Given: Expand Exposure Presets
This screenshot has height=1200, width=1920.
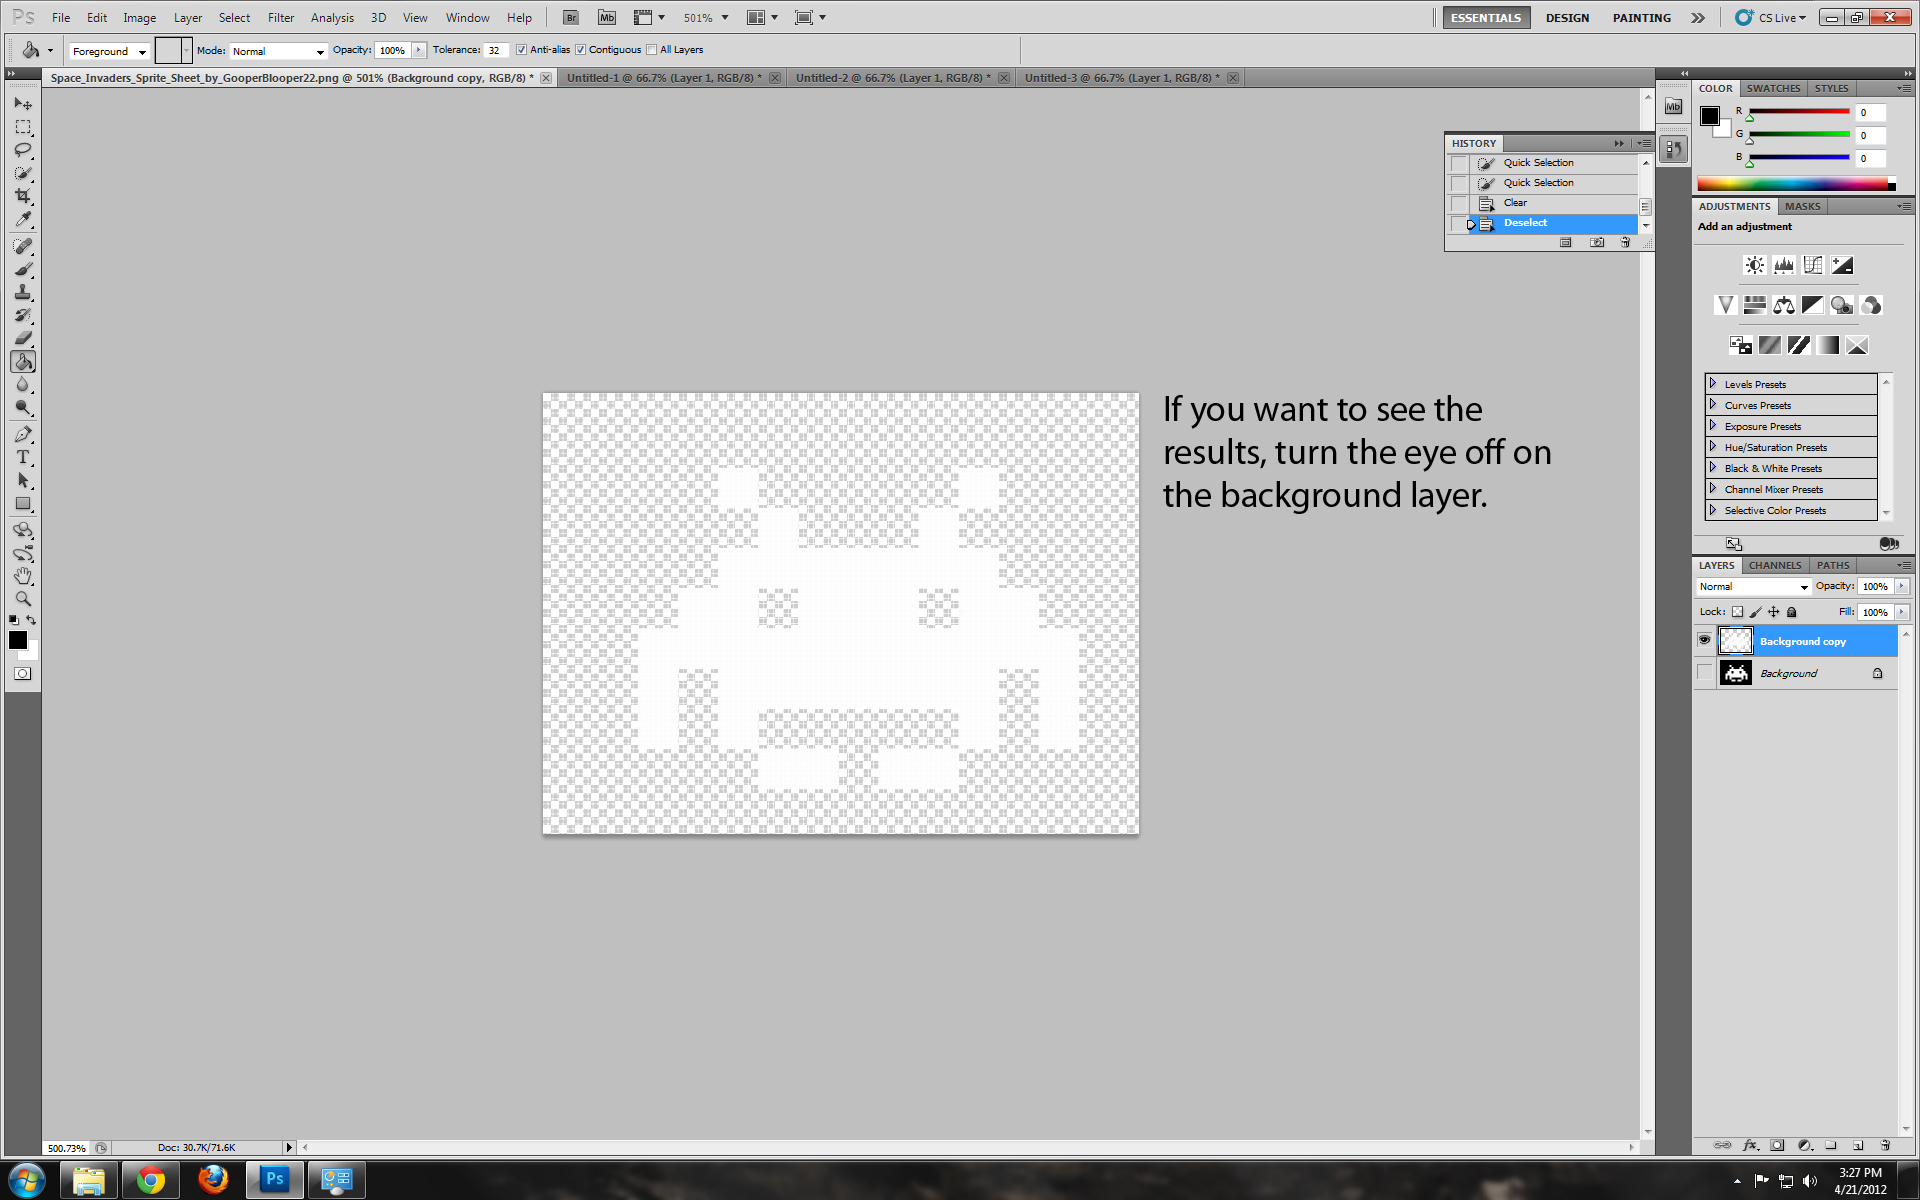Looking at the screenshot, I should point(1713,426).
